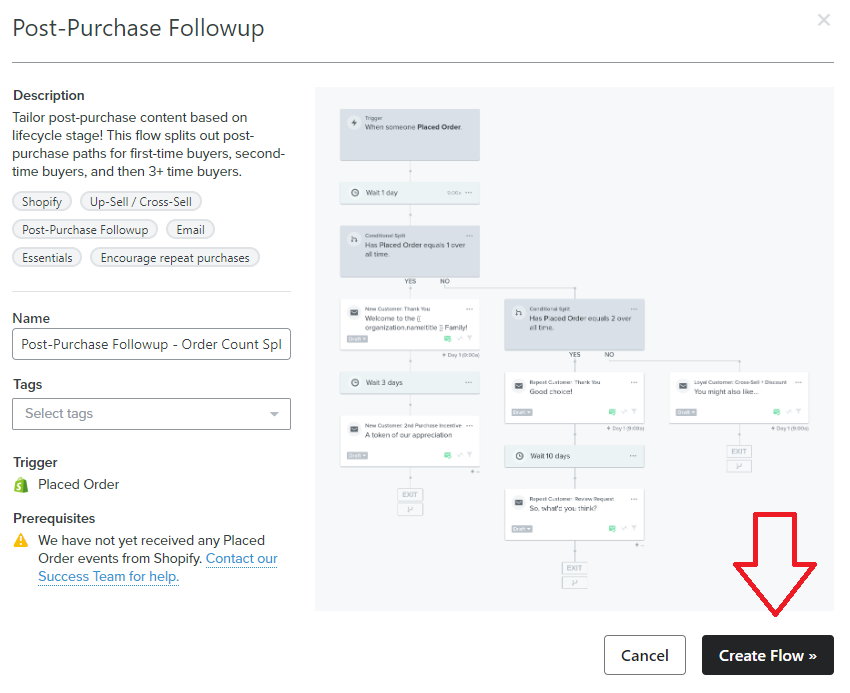The width and height of the screenshot is (850, 693).
Task: Click the When someone Placed Order trigger card
Action: [410, 134]
